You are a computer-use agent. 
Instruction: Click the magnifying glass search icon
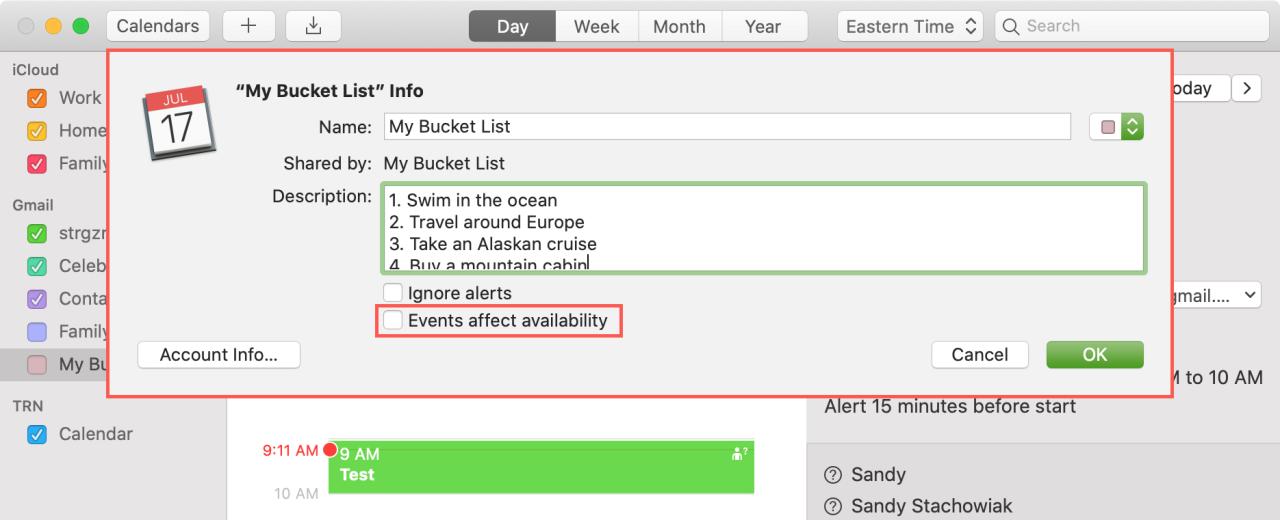pyautogui.click(x=1011, y=27)
